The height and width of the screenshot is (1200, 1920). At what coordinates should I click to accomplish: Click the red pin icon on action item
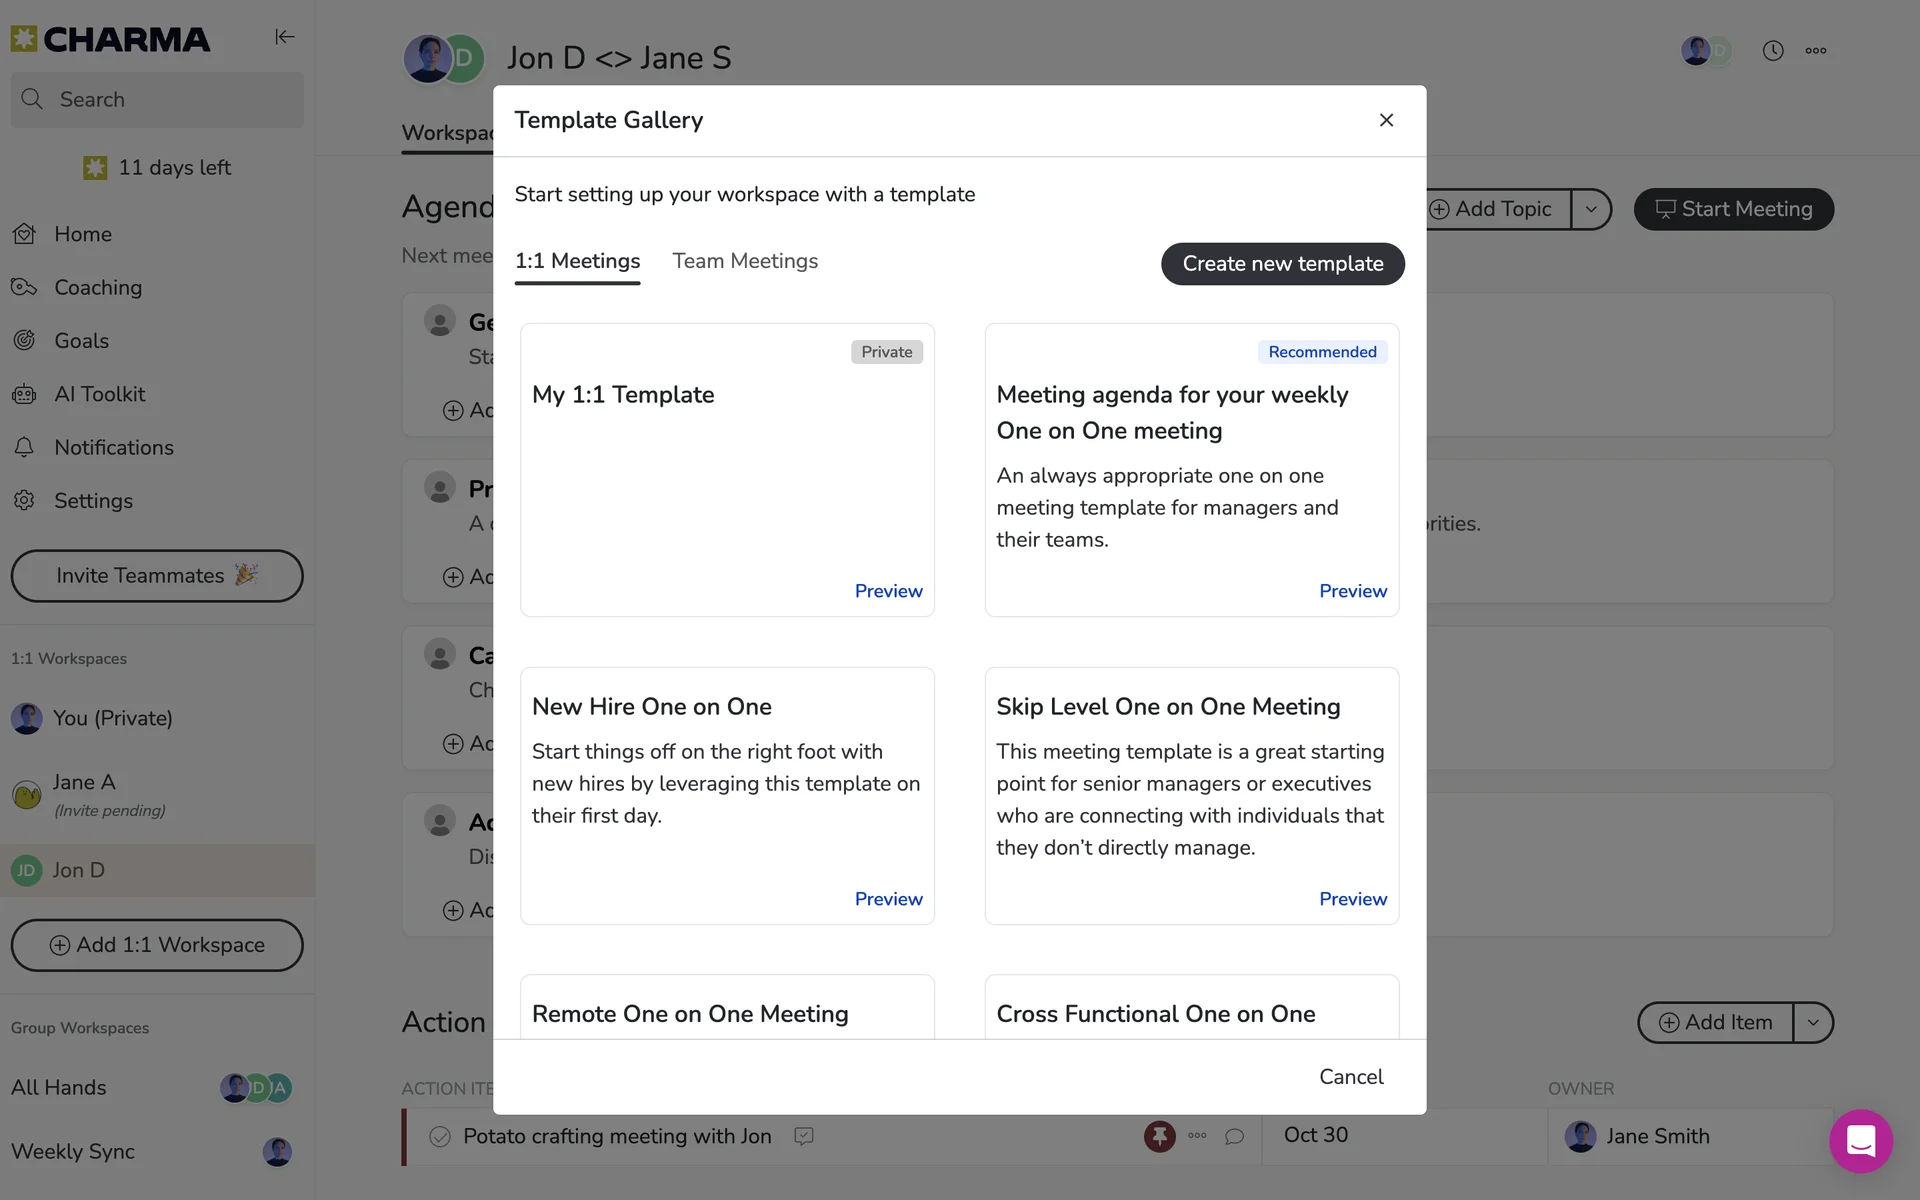click(x=1159, y=1136)
